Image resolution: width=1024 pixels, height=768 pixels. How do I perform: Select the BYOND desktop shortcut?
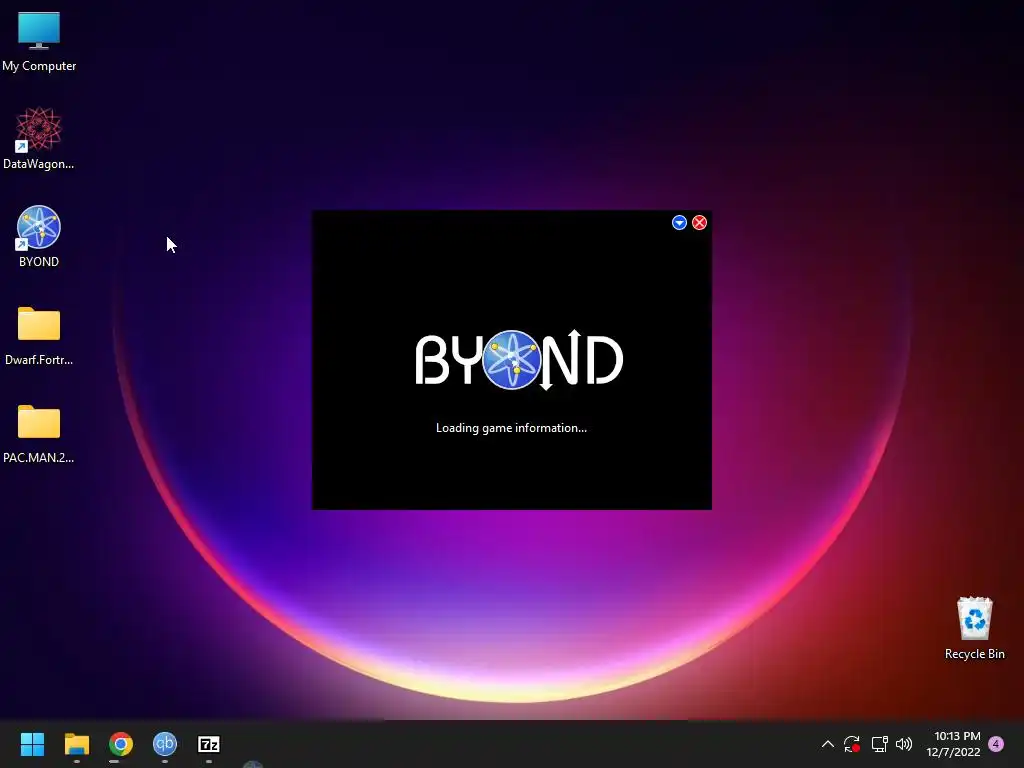coord(39,236)
